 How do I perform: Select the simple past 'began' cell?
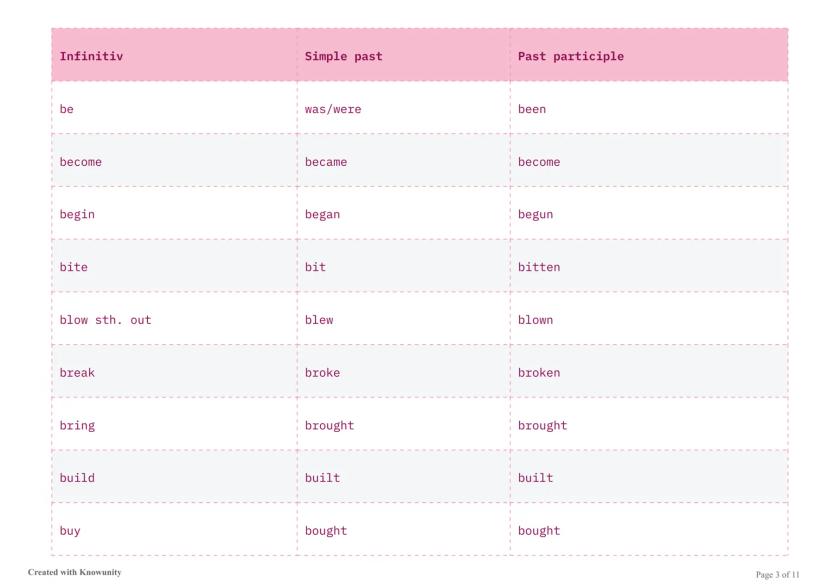pos(322,215)
